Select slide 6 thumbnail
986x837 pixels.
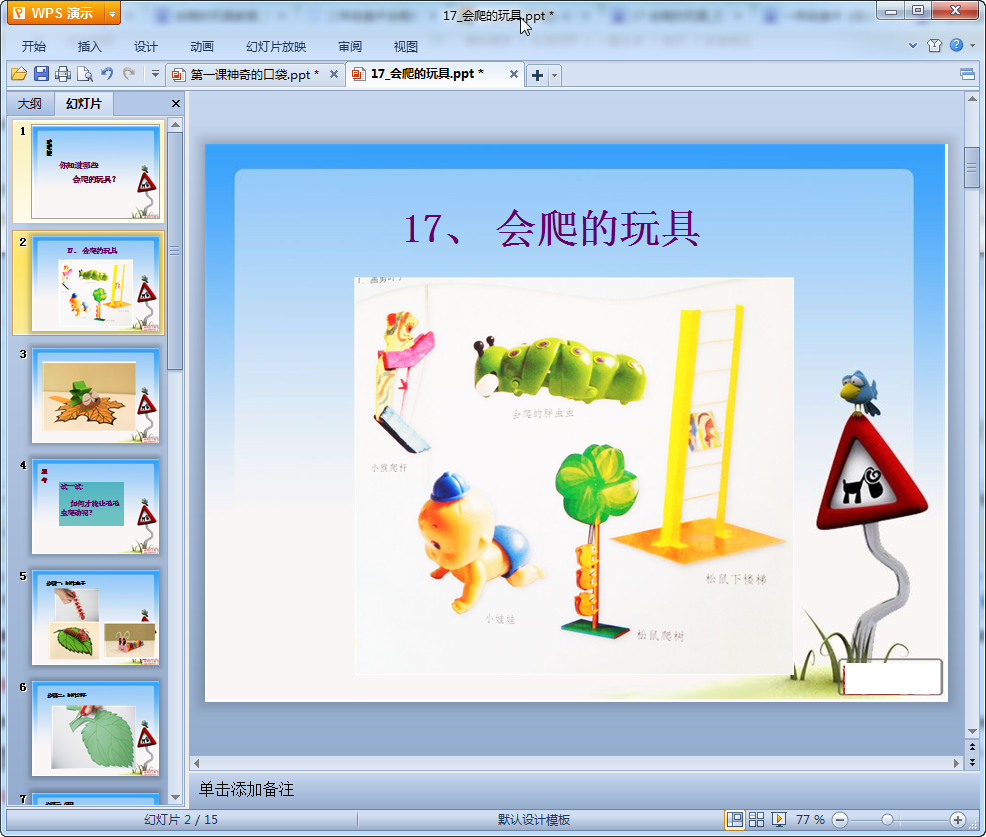(x=96, y=729)
